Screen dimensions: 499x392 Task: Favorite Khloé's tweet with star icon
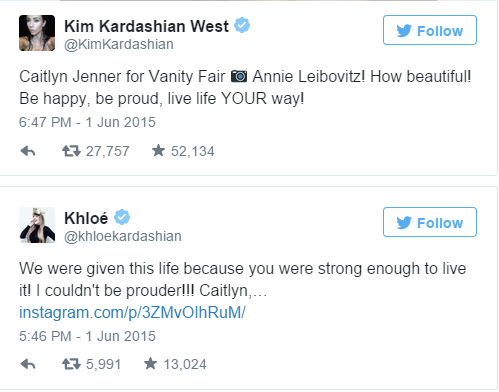click(x=150, y=364)
